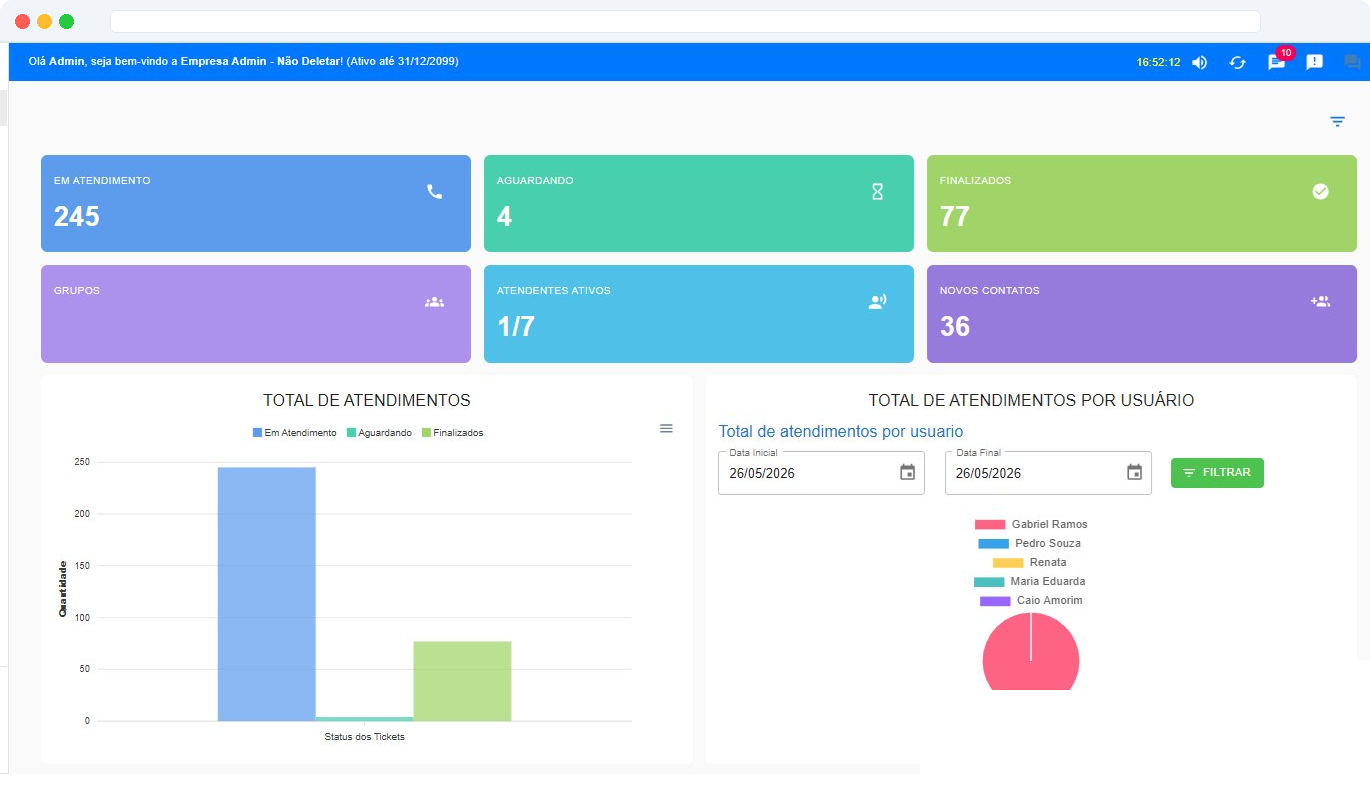Click phone icon on Em Atendimento card

pyautogui.click(x=434, y=191)
